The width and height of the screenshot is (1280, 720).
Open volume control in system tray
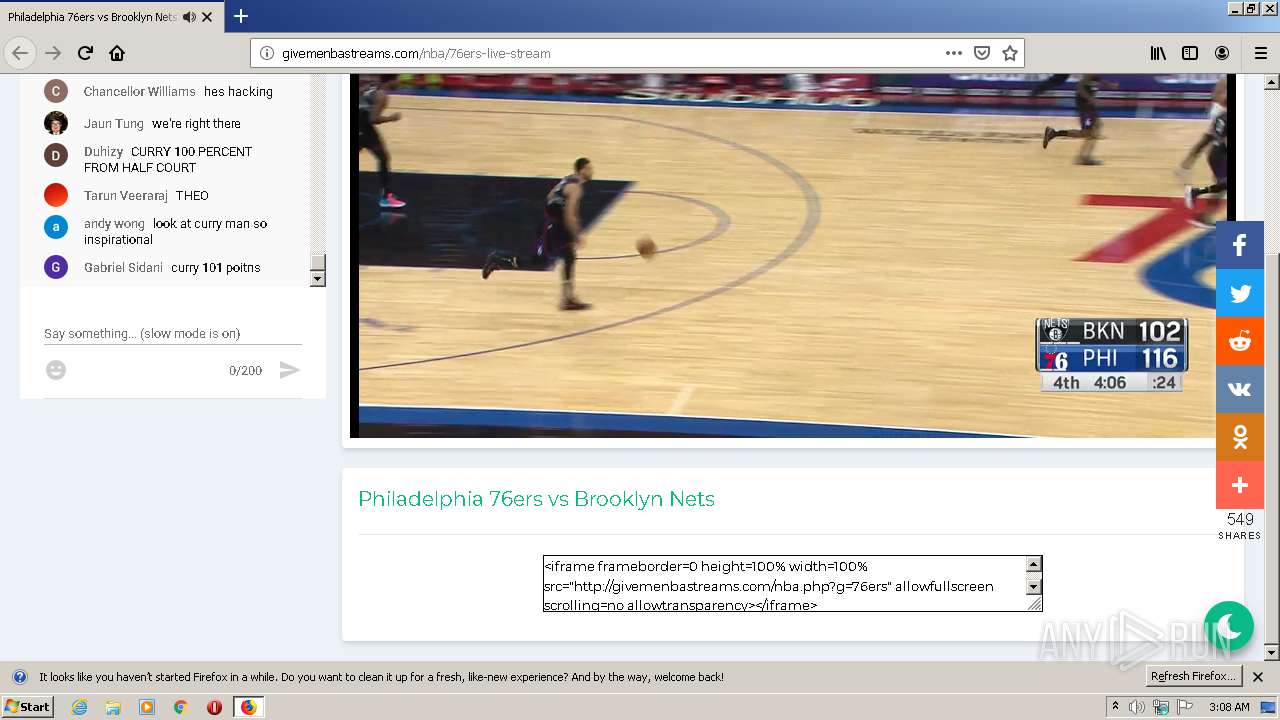point(1137,707)
